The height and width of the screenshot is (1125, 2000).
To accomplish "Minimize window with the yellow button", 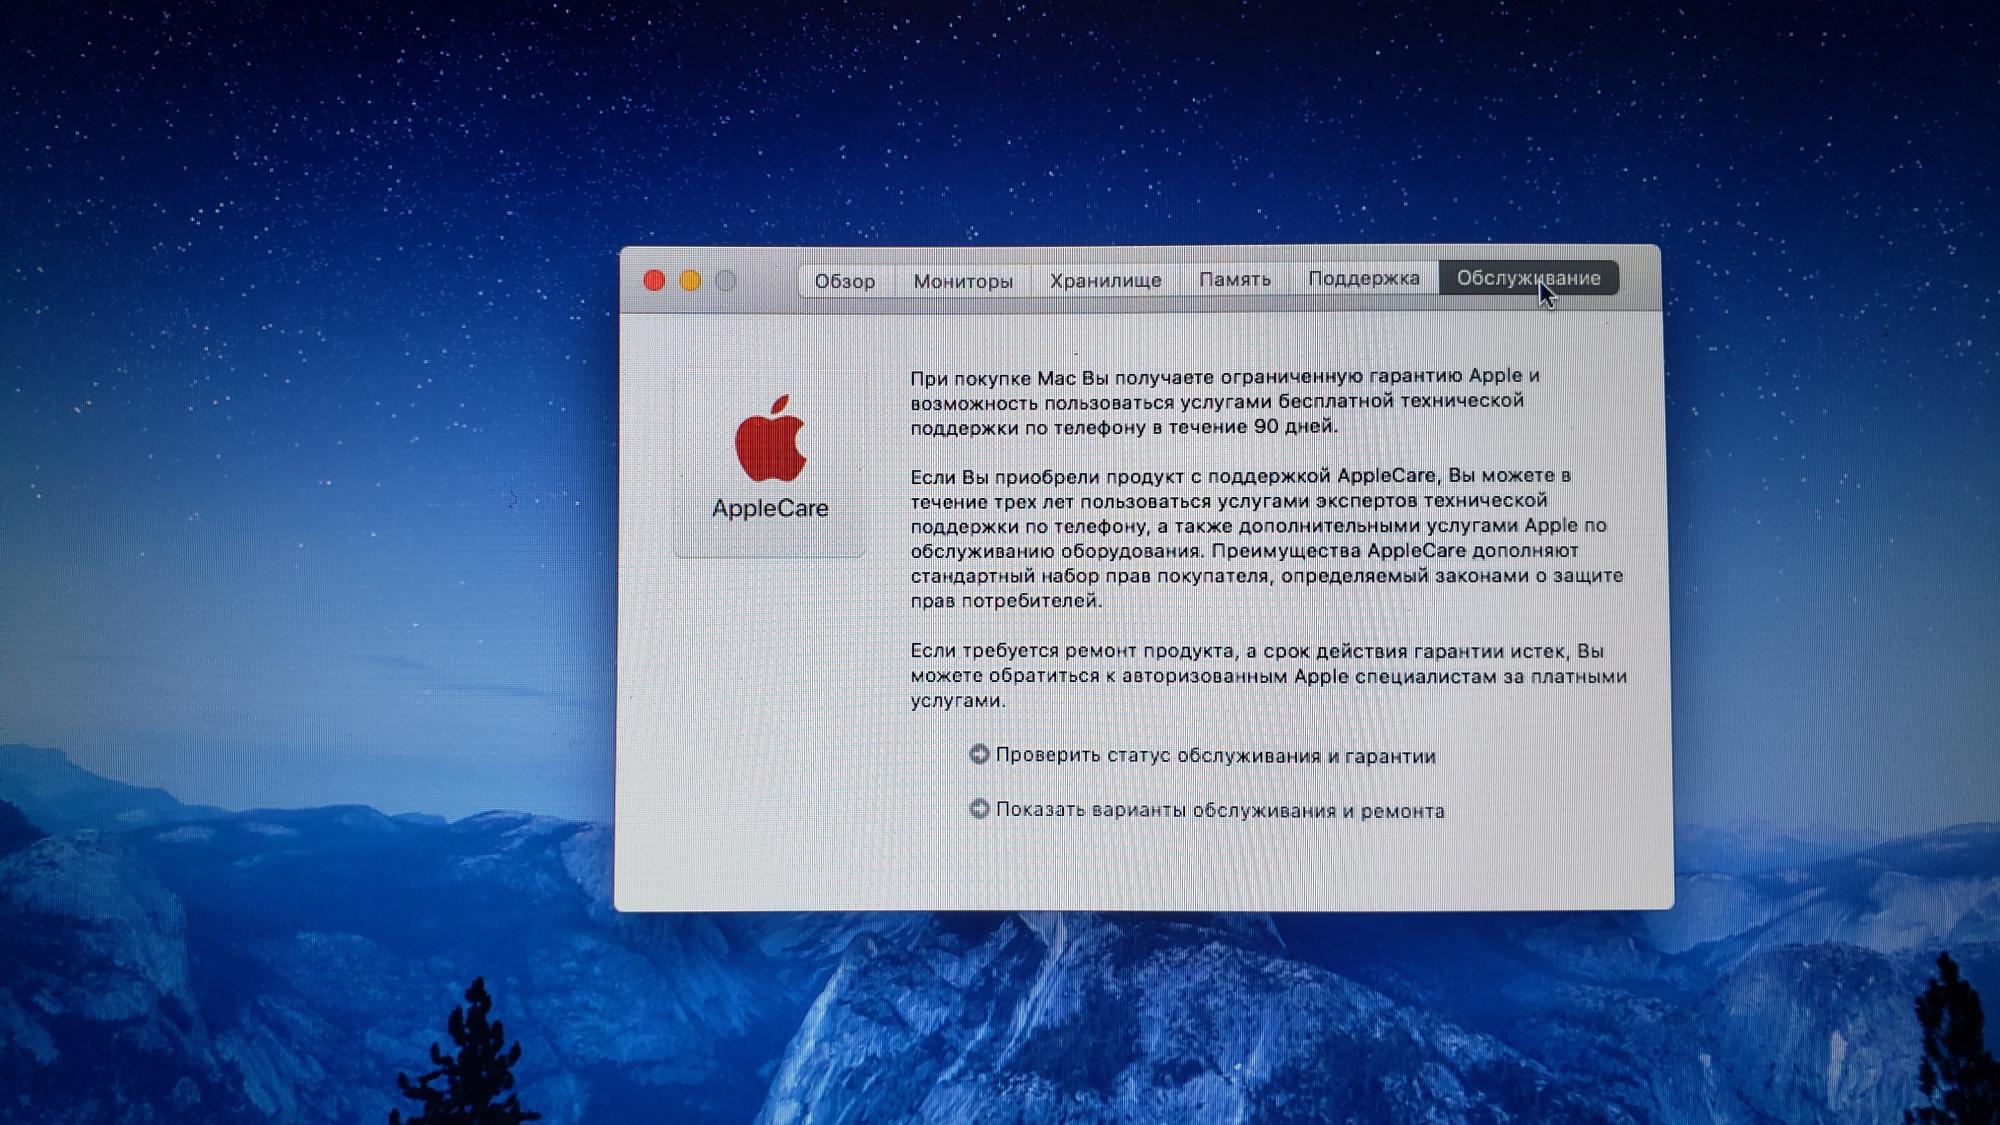I will coord(690,281).
